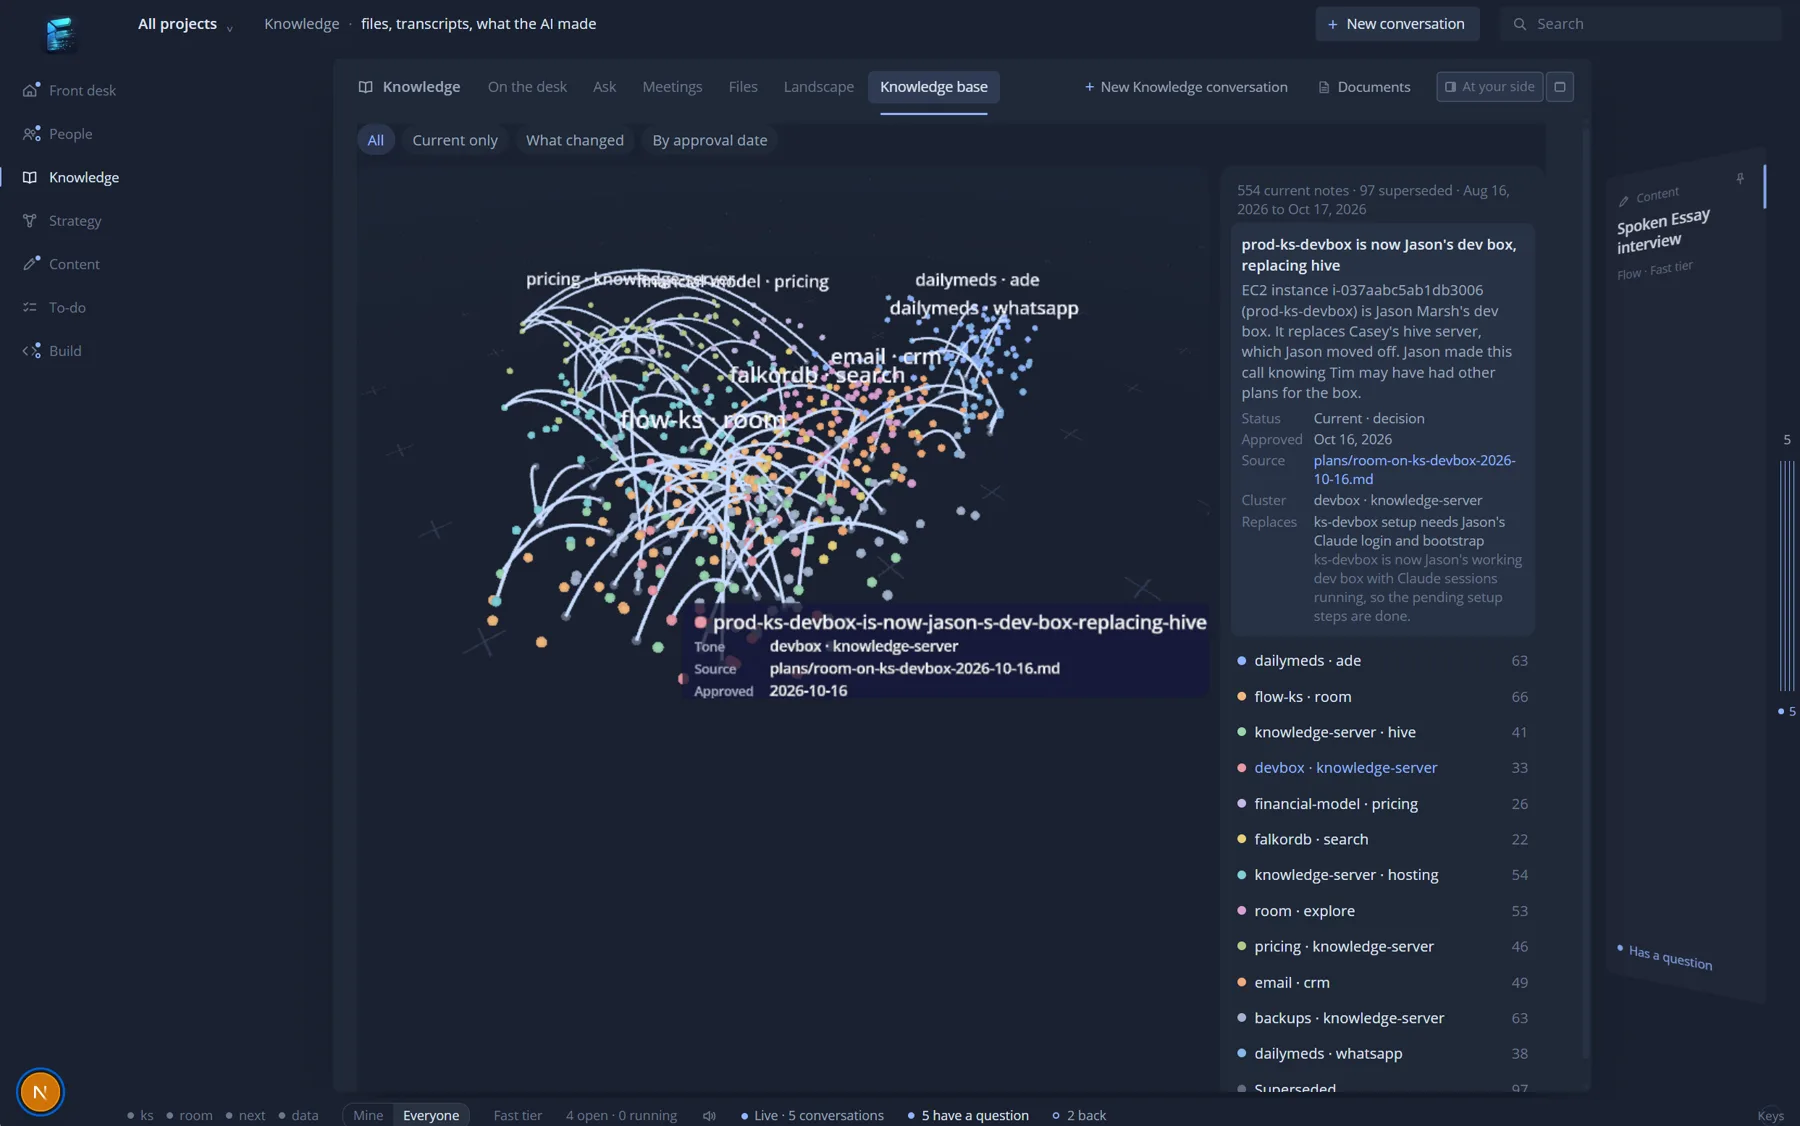Click the Knowledge breadcrumb link
Image resolution: width=1800 pixels, height=1126 pixels.
click(x=301, y=24)
